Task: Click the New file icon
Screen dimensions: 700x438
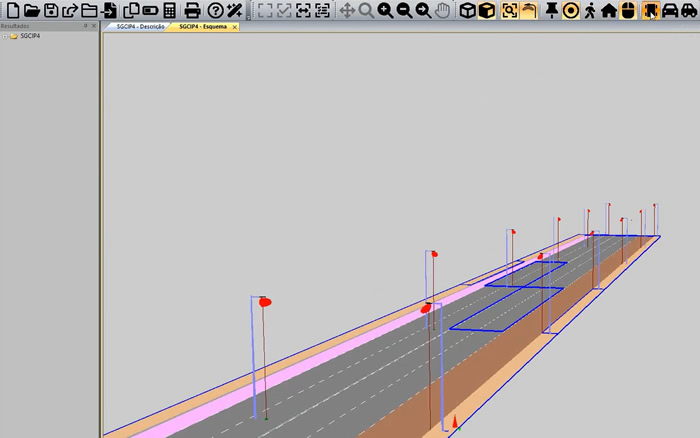Action: tap(11, 10)
